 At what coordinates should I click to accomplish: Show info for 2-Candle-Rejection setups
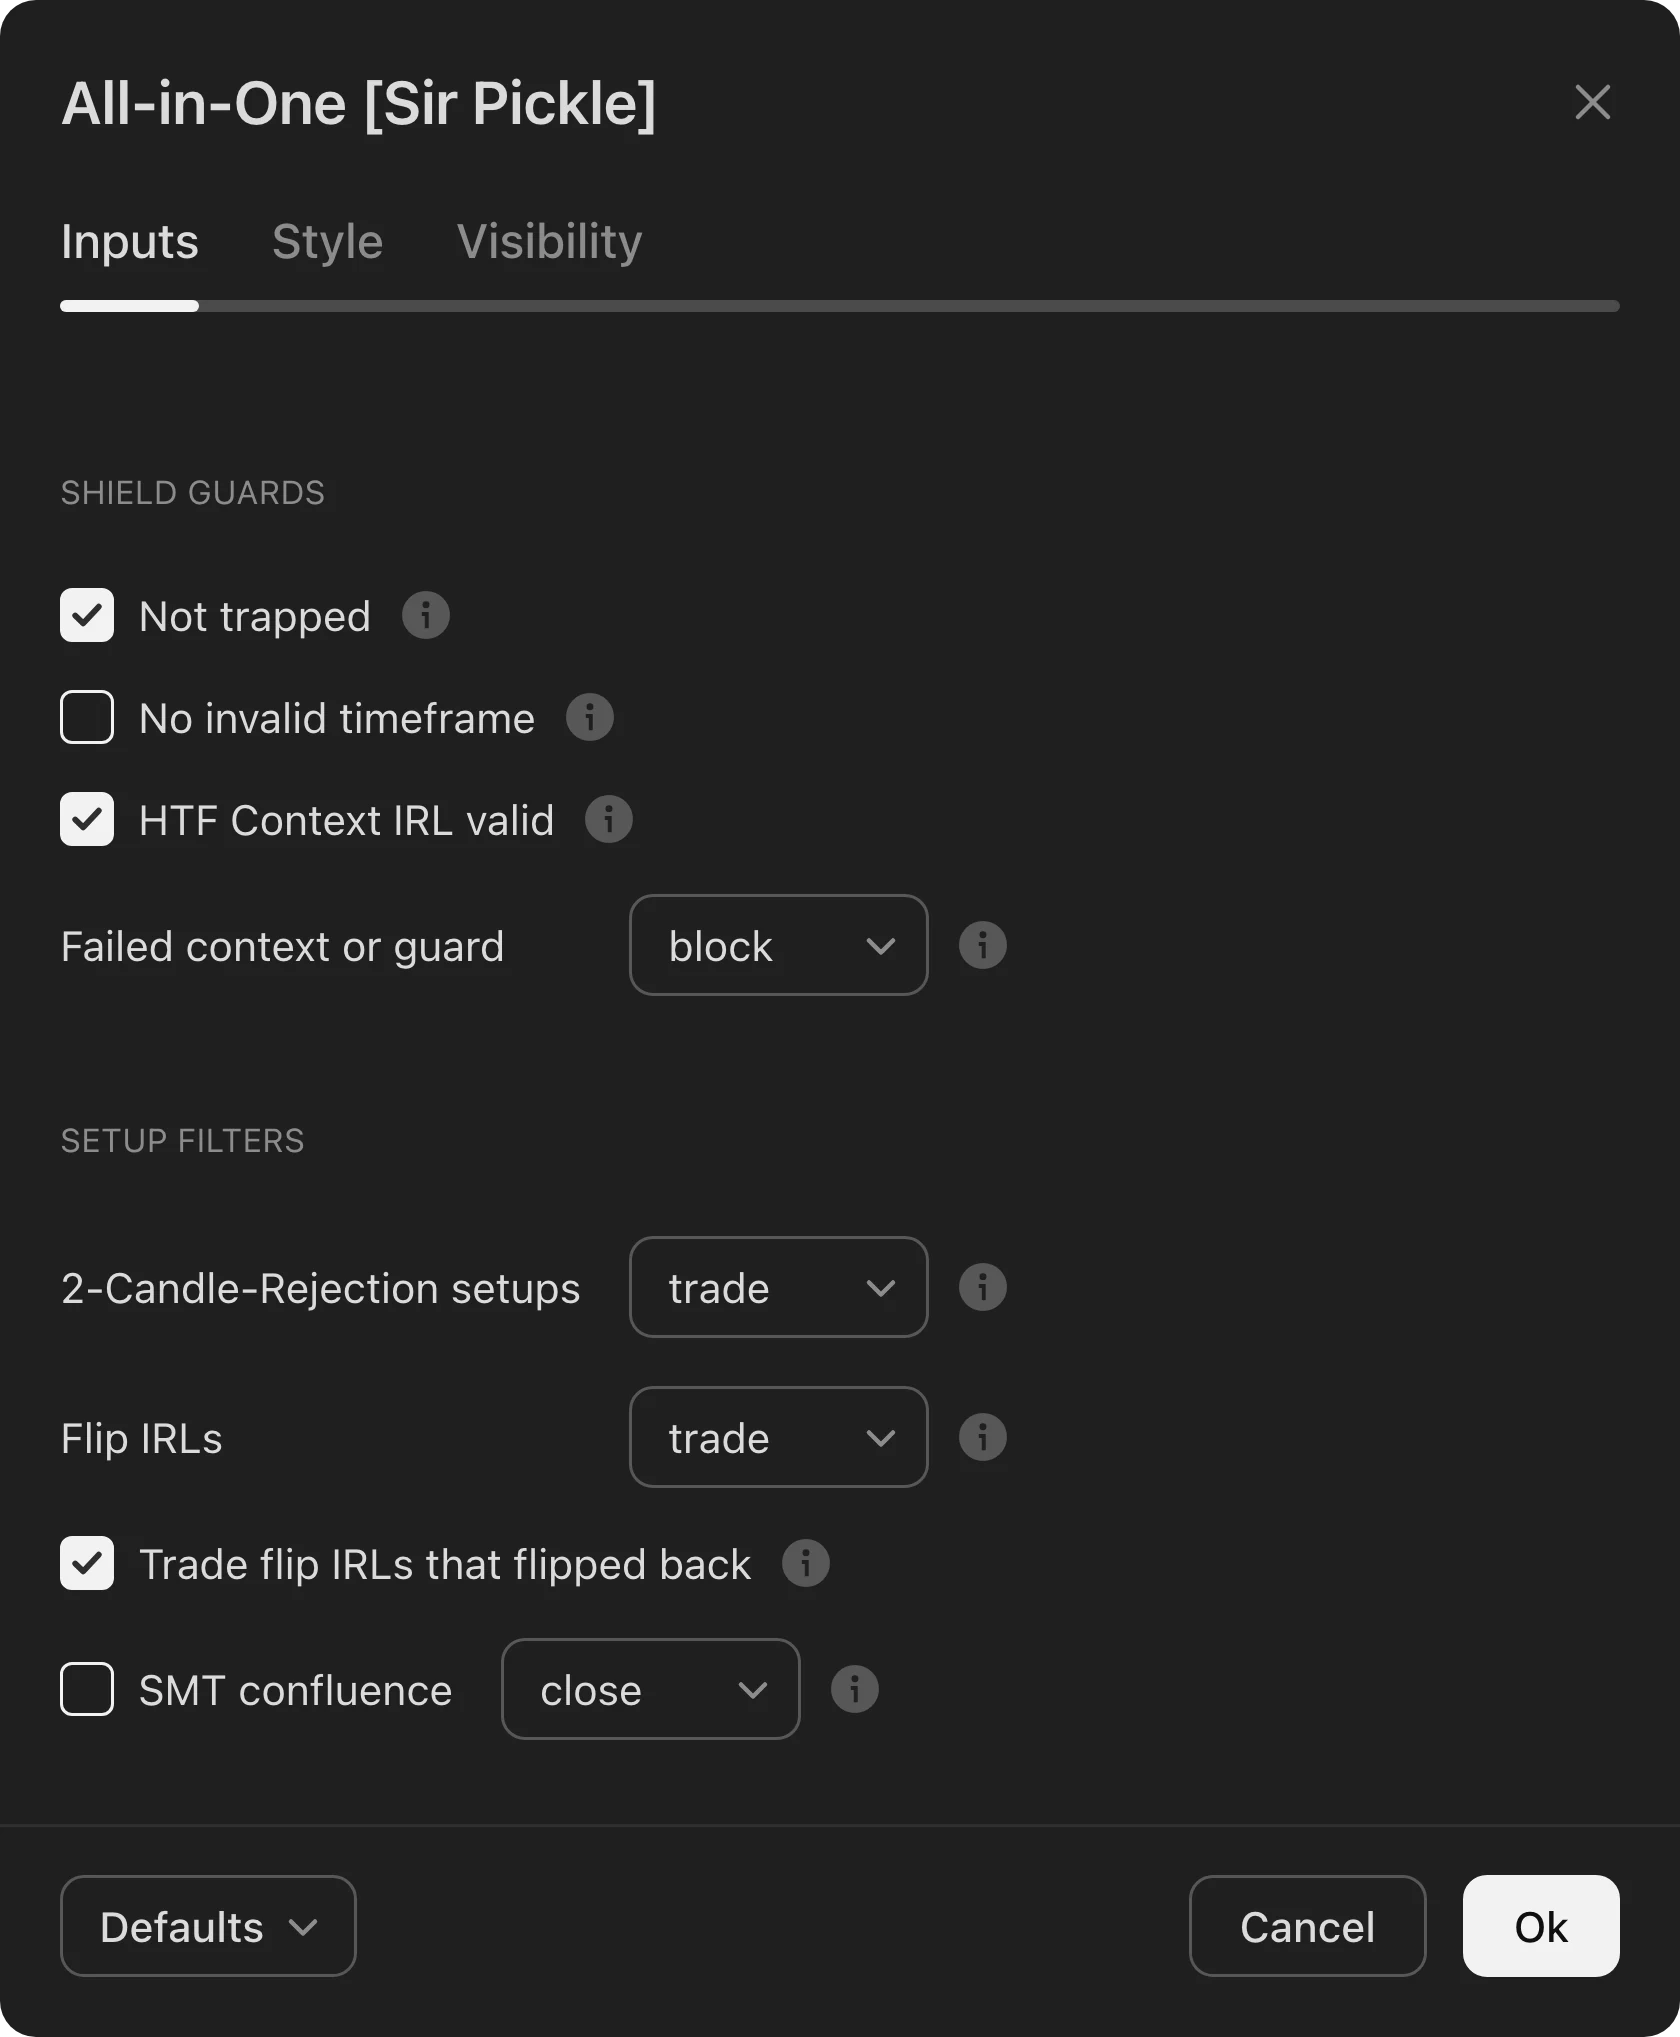982,1287
